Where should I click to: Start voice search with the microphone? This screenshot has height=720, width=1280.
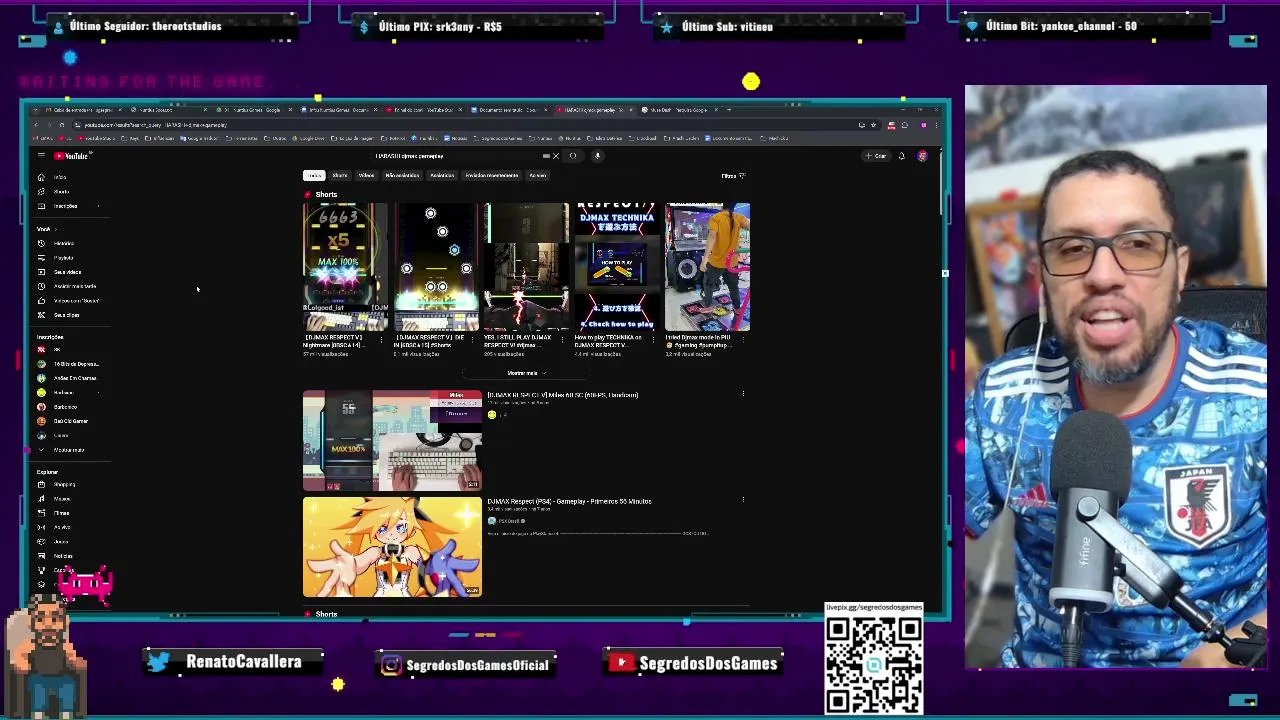[597, 156]
